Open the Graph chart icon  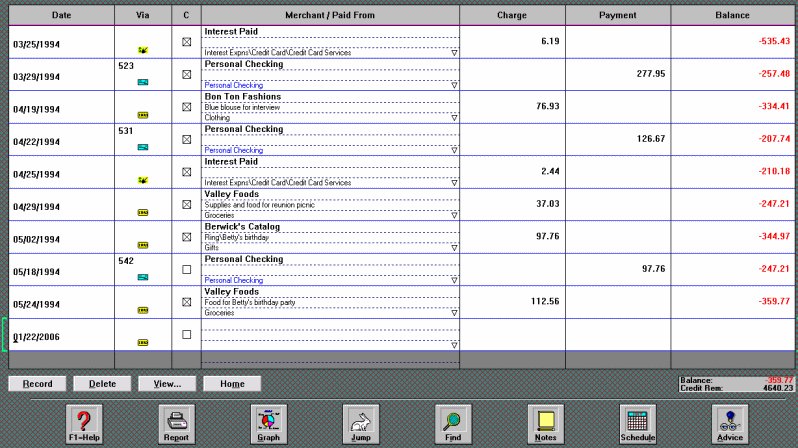268,420
